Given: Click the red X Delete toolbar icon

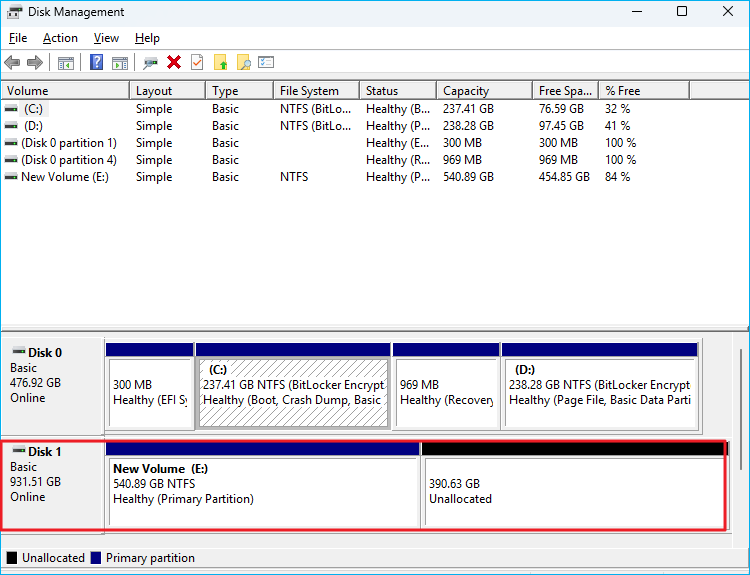Looking at the screenshot, I should pos(174,63).
